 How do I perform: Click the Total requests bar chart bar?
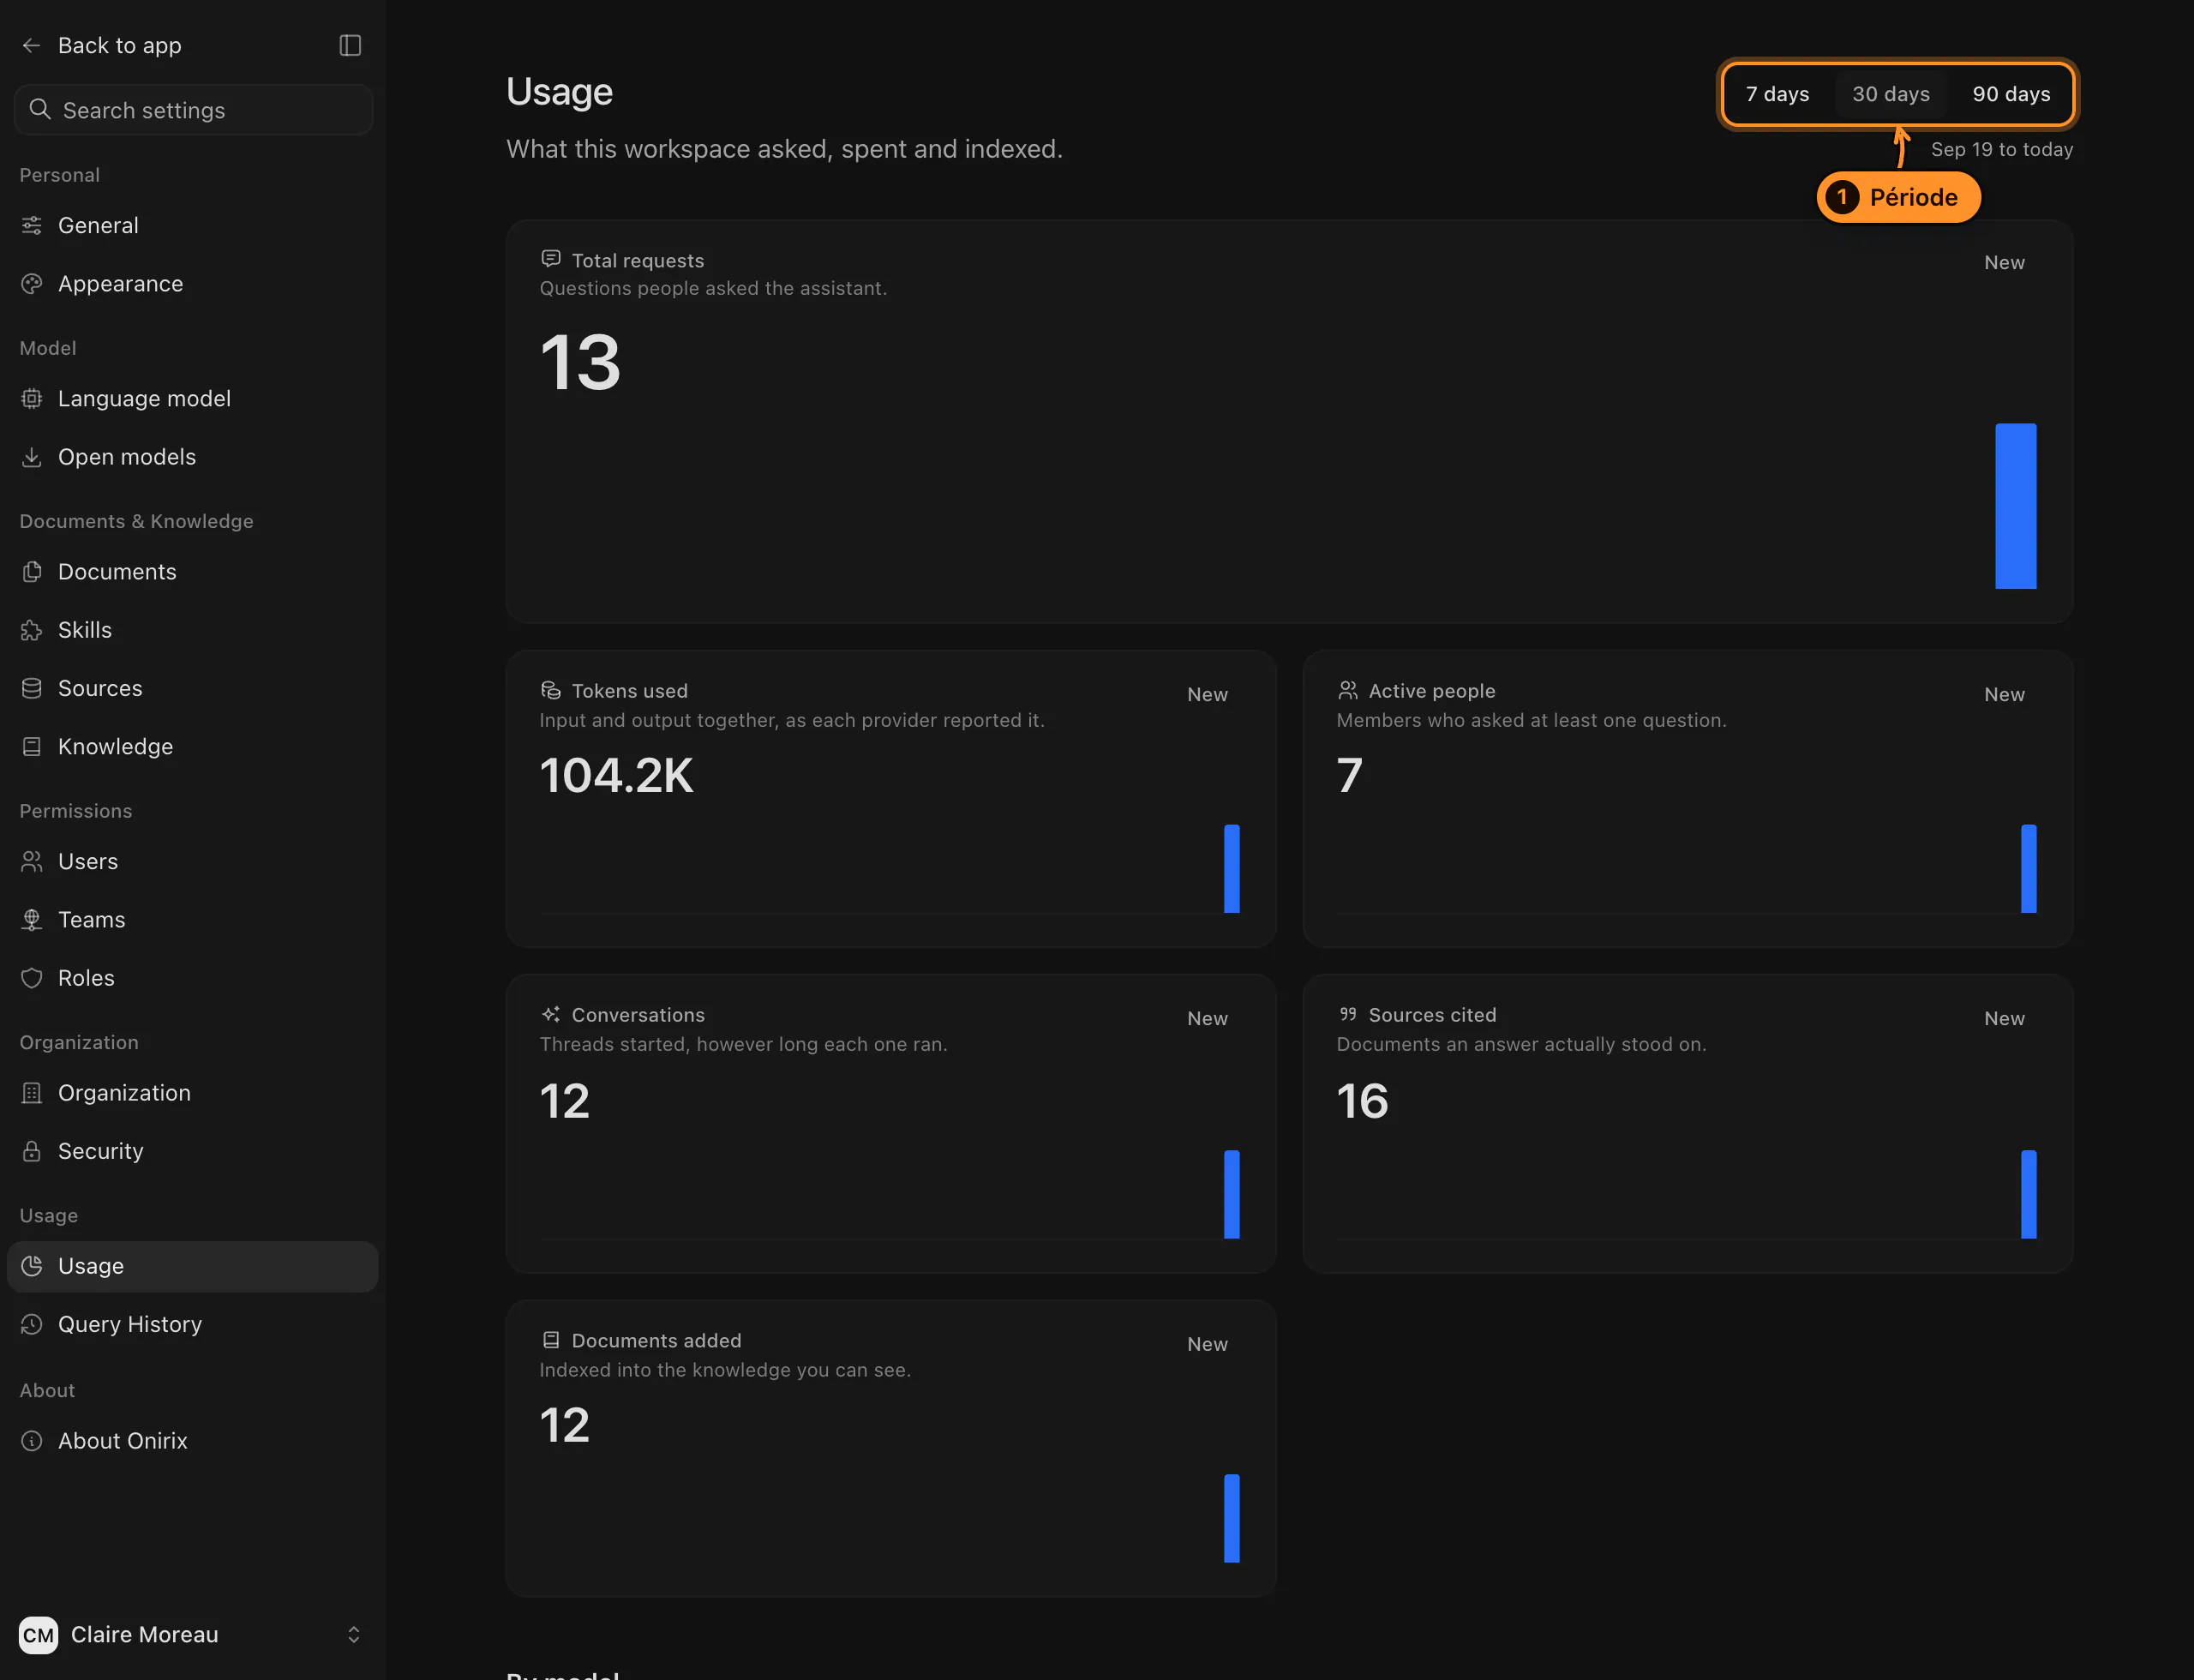(2015, 506)
